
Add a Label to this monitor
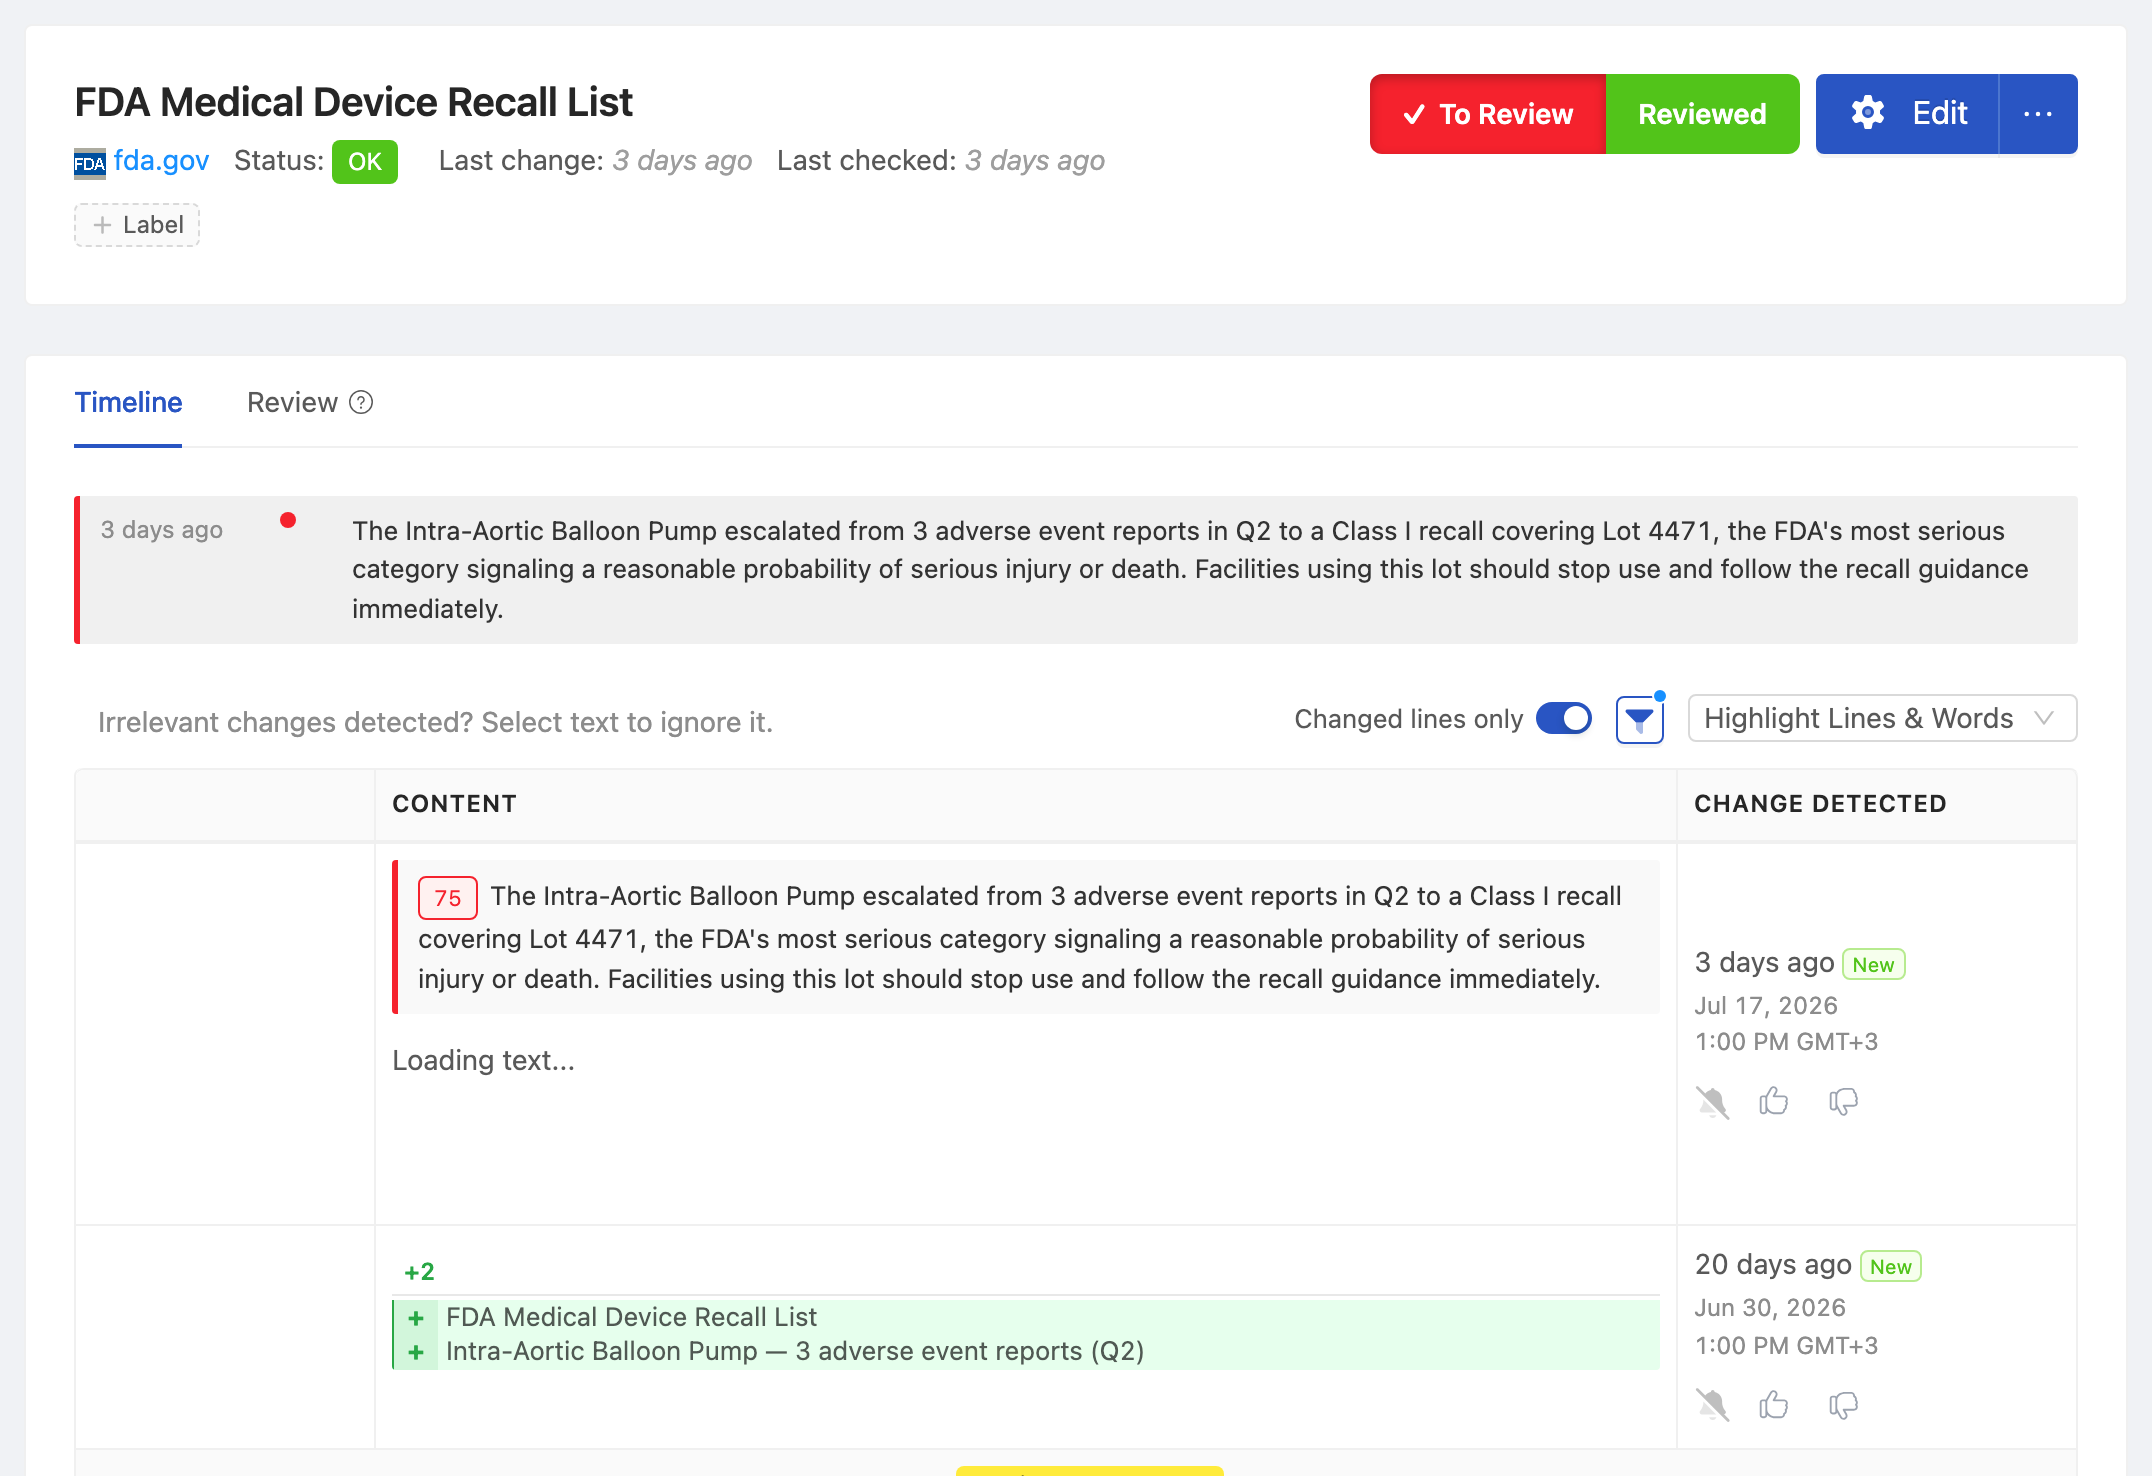pos(137,225)
